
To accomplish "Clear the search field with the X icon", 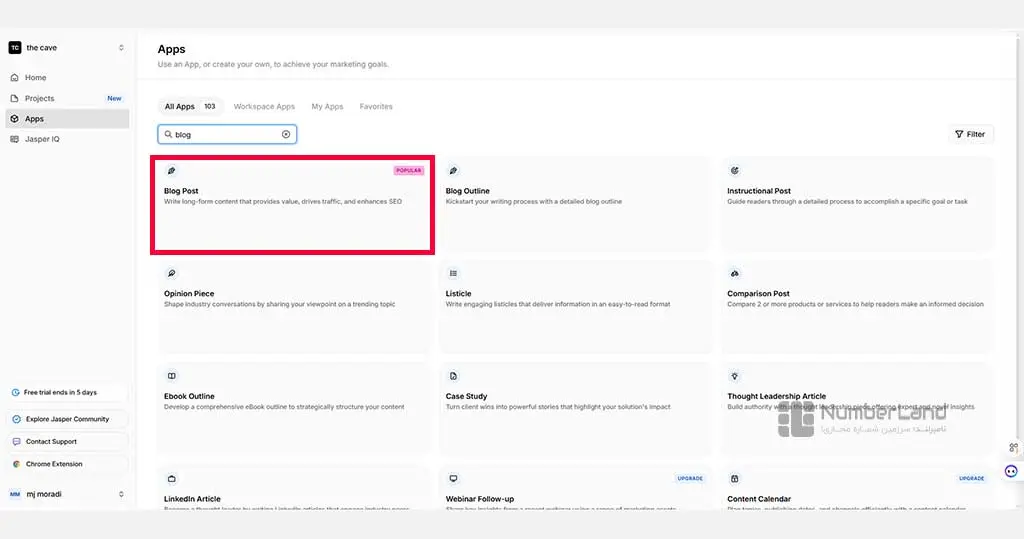I will pos(286,135).
